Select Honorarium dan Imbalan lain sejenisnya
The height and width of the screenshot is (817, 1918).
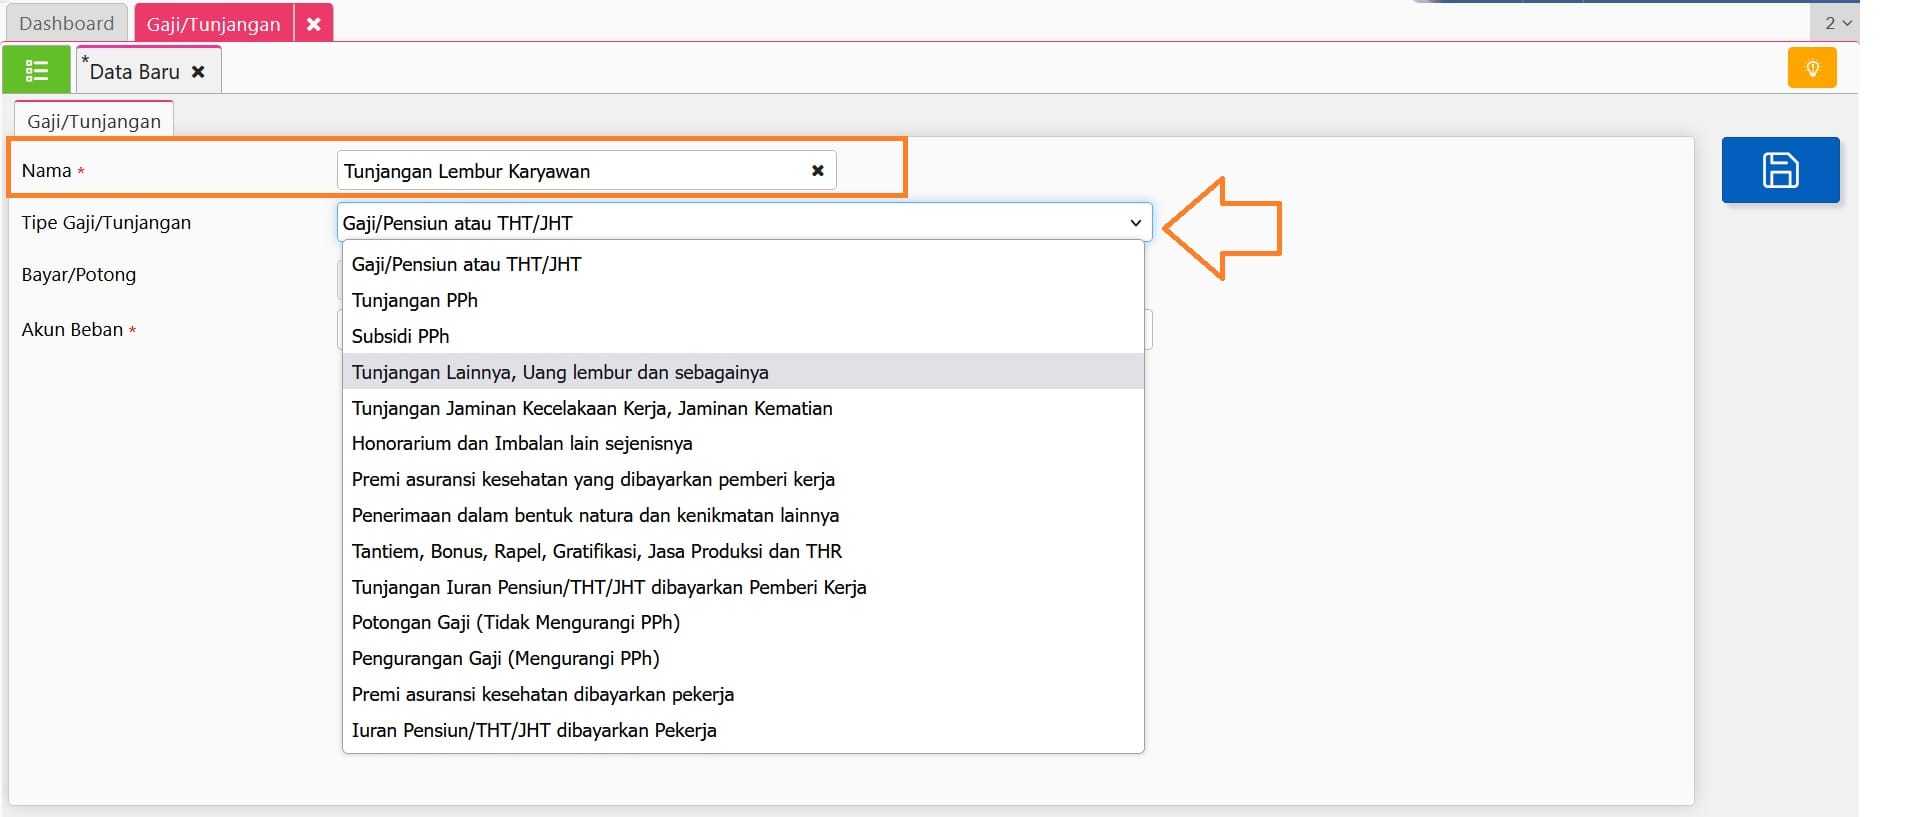pyautogui.click(x=522, y=443)
